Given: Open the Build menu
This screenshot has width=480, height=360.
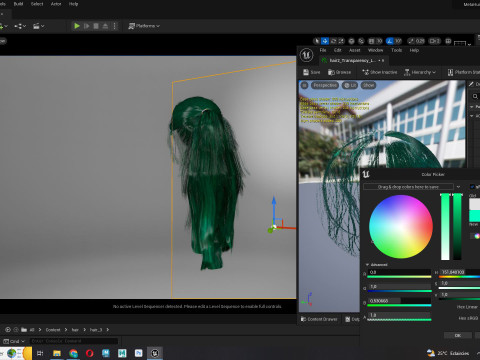Looking at the screenshot, I should pyautogui.click(x=18, y=4).
